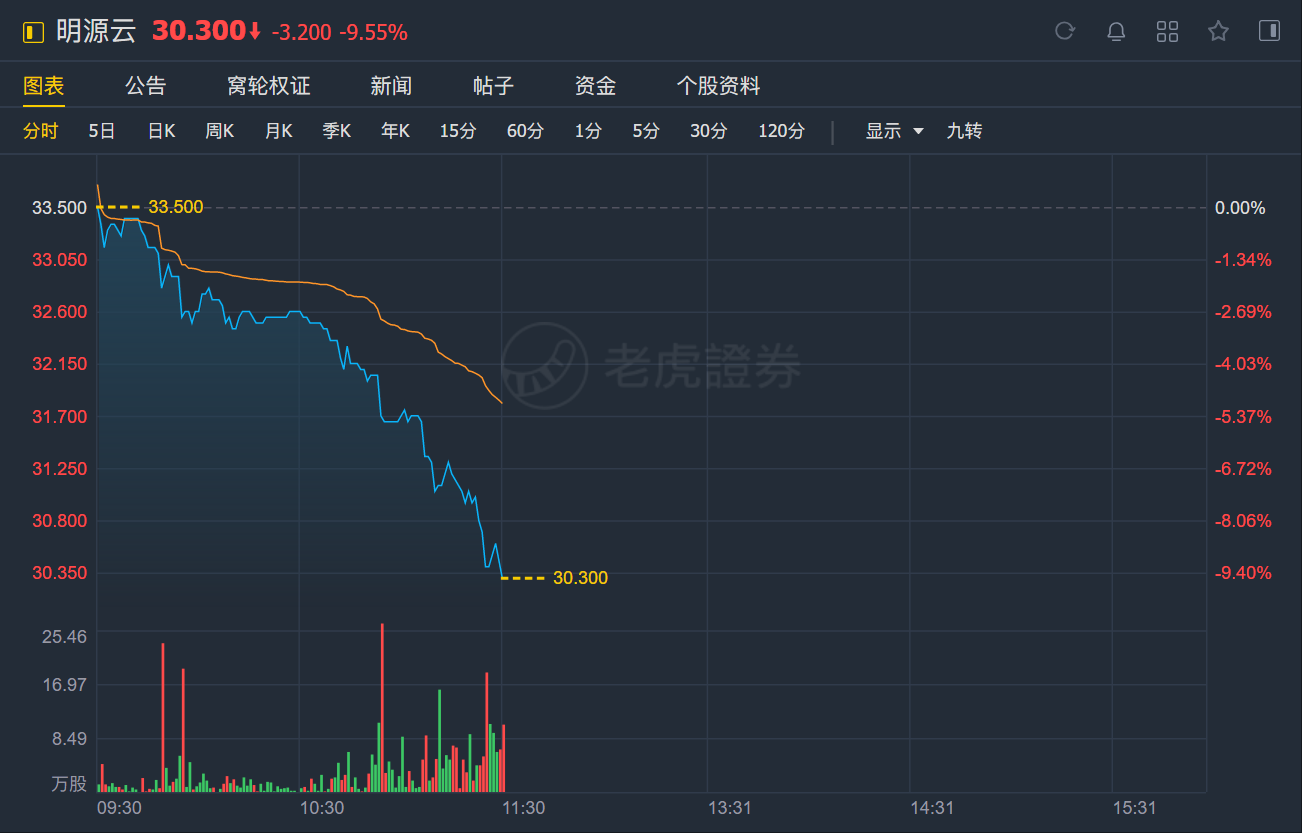Image resolution: width=1302 pixels, height=833 pixels.
Task: Switch to 新闻 tab
Action: tap(391, 86)
